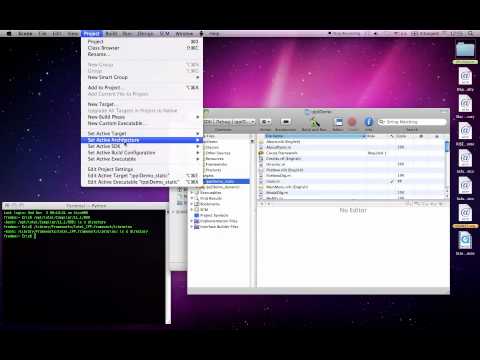The height and width of the screenshot is (360, 480).
Task: Select the SCM group in sidebar
Action: 204,210
